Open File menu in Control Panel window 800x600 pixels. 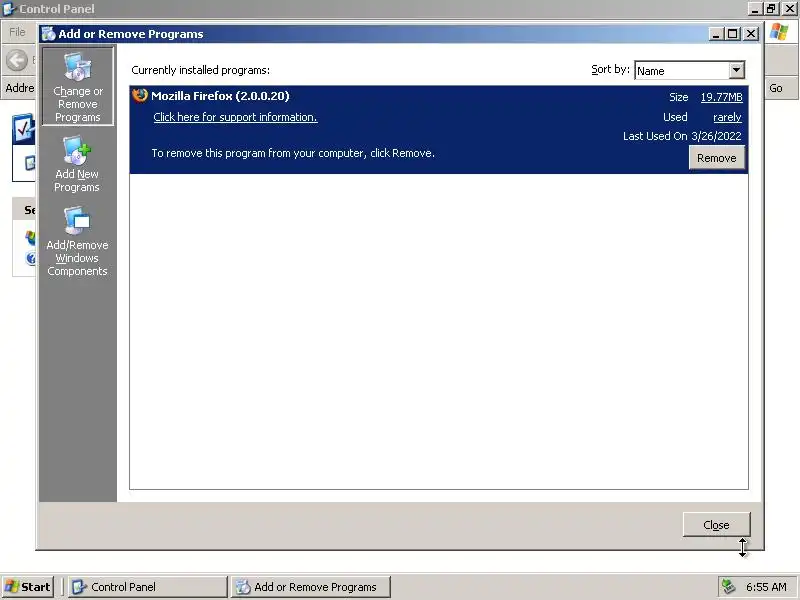[17, 32]
